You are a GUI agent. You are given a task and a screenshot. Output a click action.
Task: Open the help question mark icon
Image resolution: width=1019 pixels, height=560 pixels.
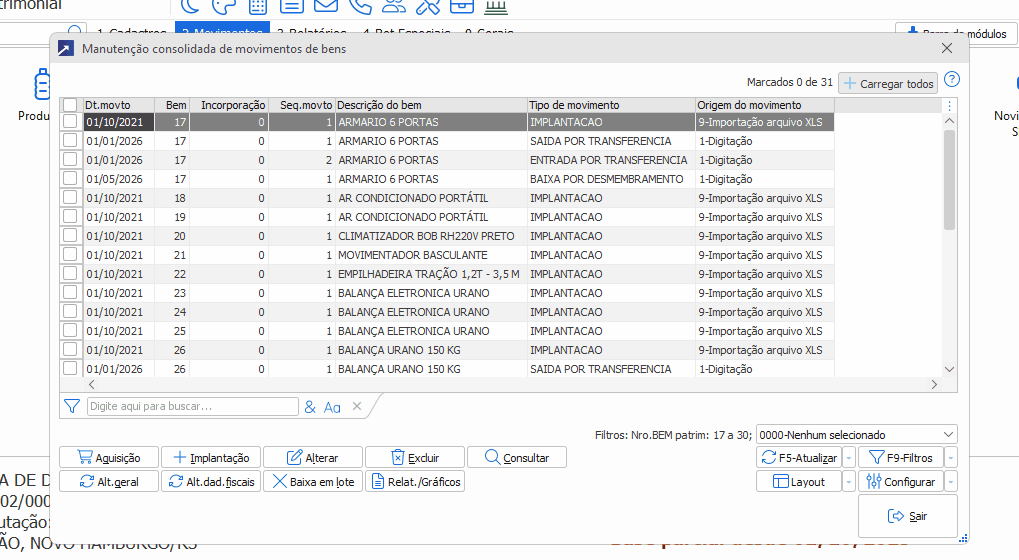pyautogui.click(x=951, y=80)
